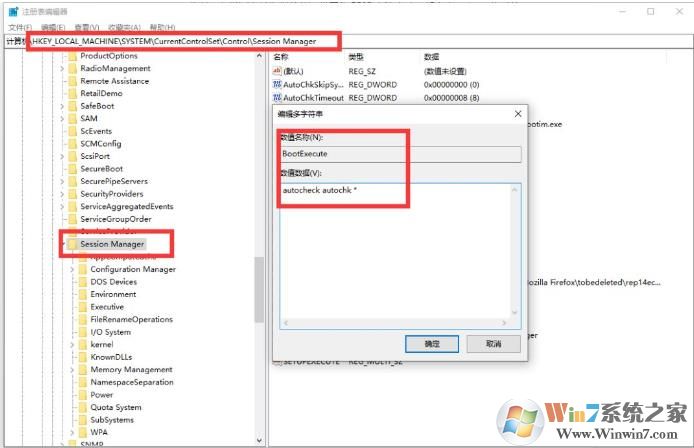Viewport: 694px width, 448px height.
Task: Click the value data box's scroll-right arrow
Action: tap(505, 323)
